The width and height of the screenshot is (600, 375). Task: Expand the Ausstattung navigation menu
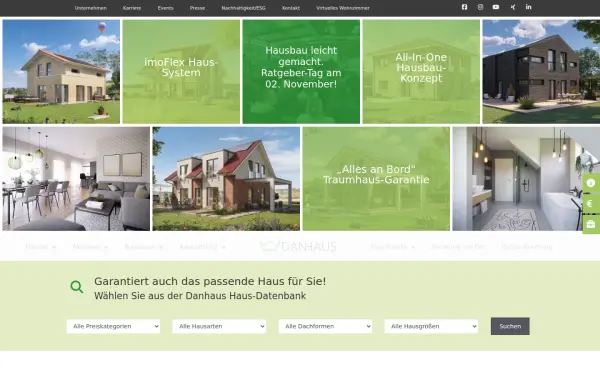click(202, 247)
